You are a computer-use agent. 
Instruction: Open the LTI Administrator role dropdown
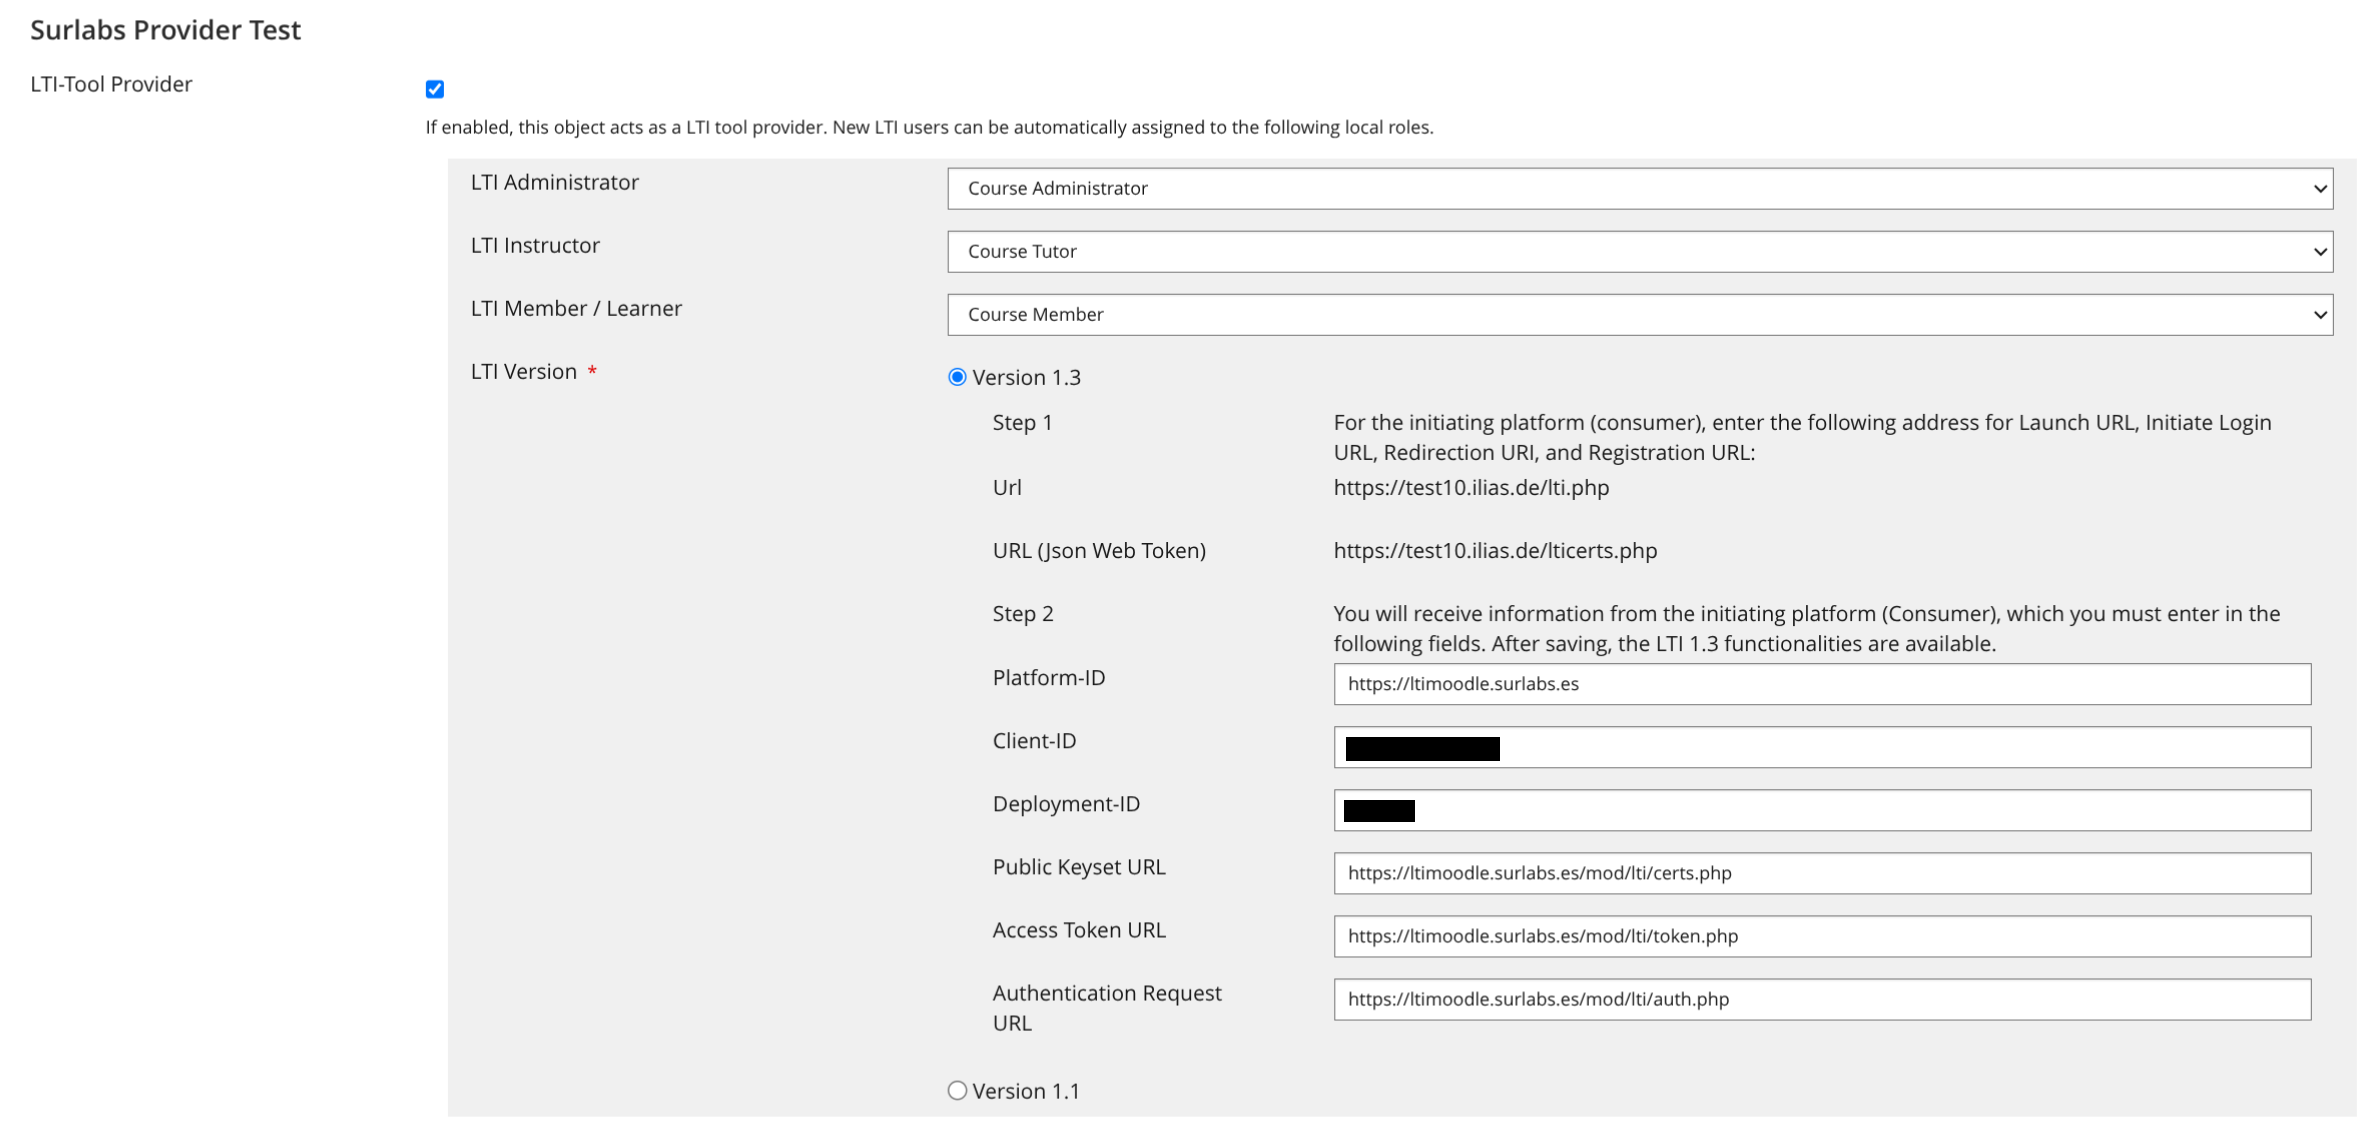[1640, 188]
